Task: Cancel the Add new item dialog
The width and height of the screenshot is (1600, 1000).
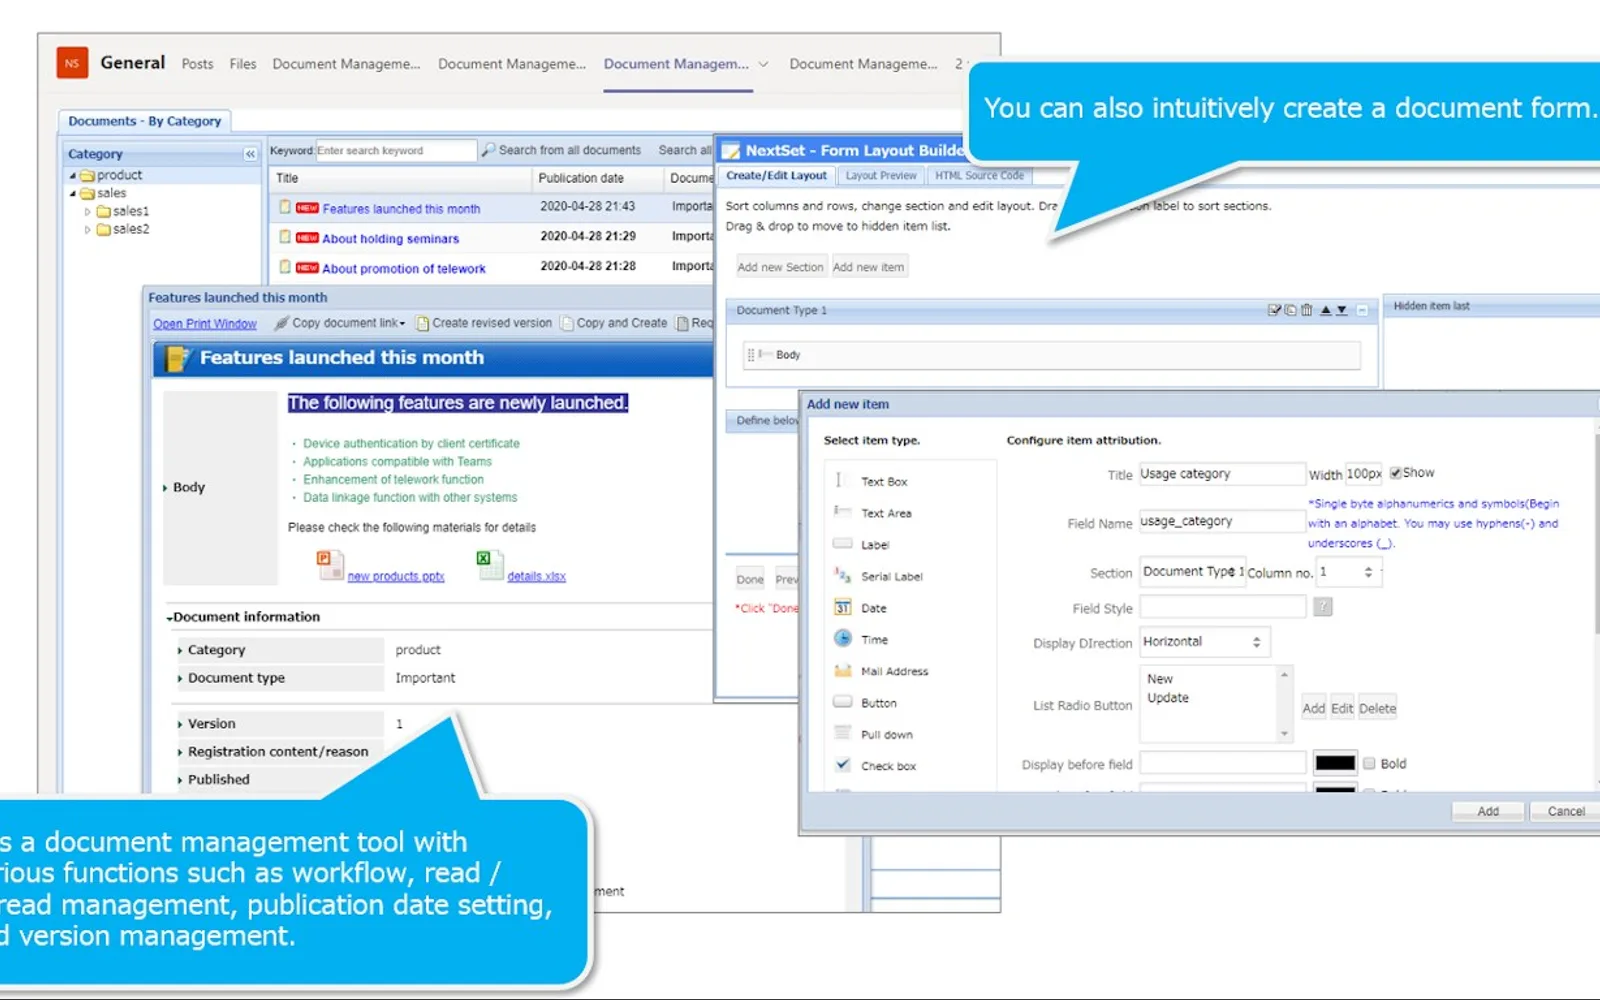Action: (x=1565, y=811)
